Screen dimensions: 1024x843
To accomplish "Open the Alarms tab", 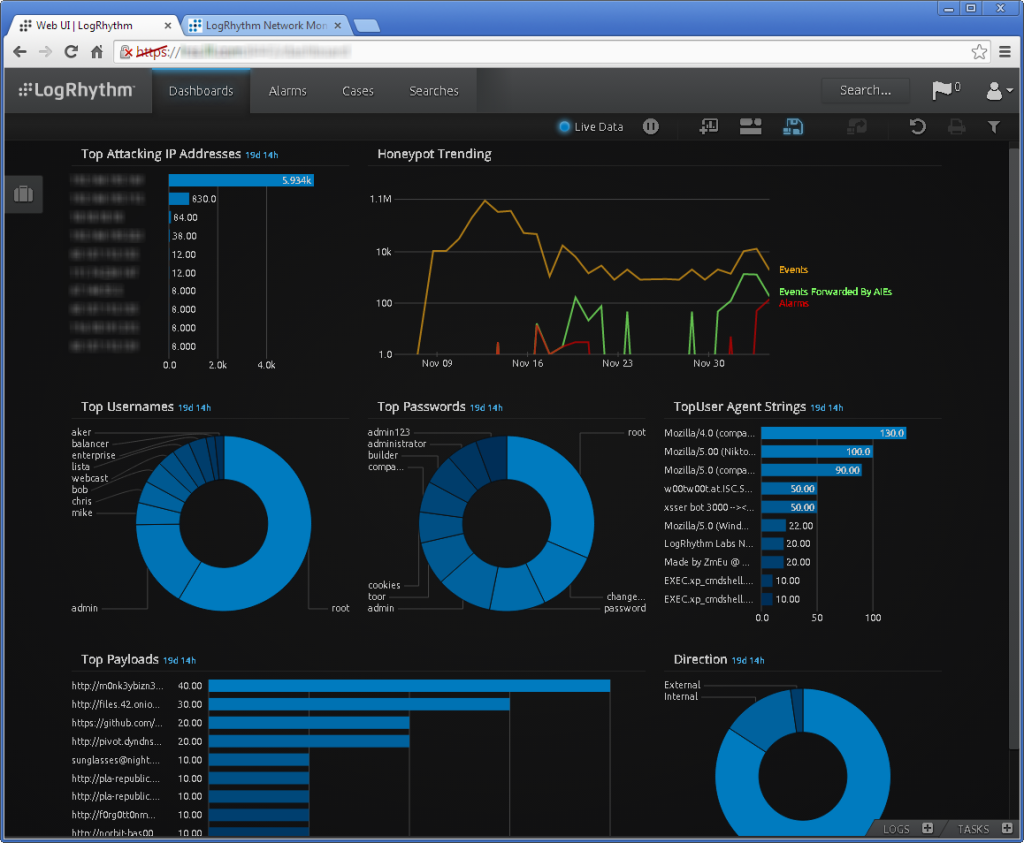I will pos(287,91).
